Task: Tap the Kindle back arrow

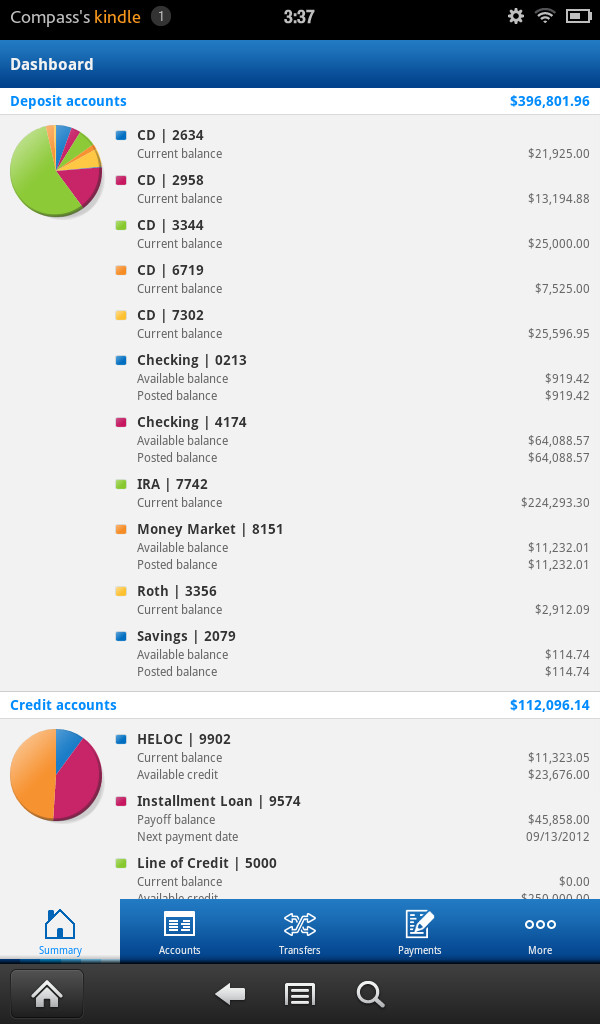Action: coord(230,993)
